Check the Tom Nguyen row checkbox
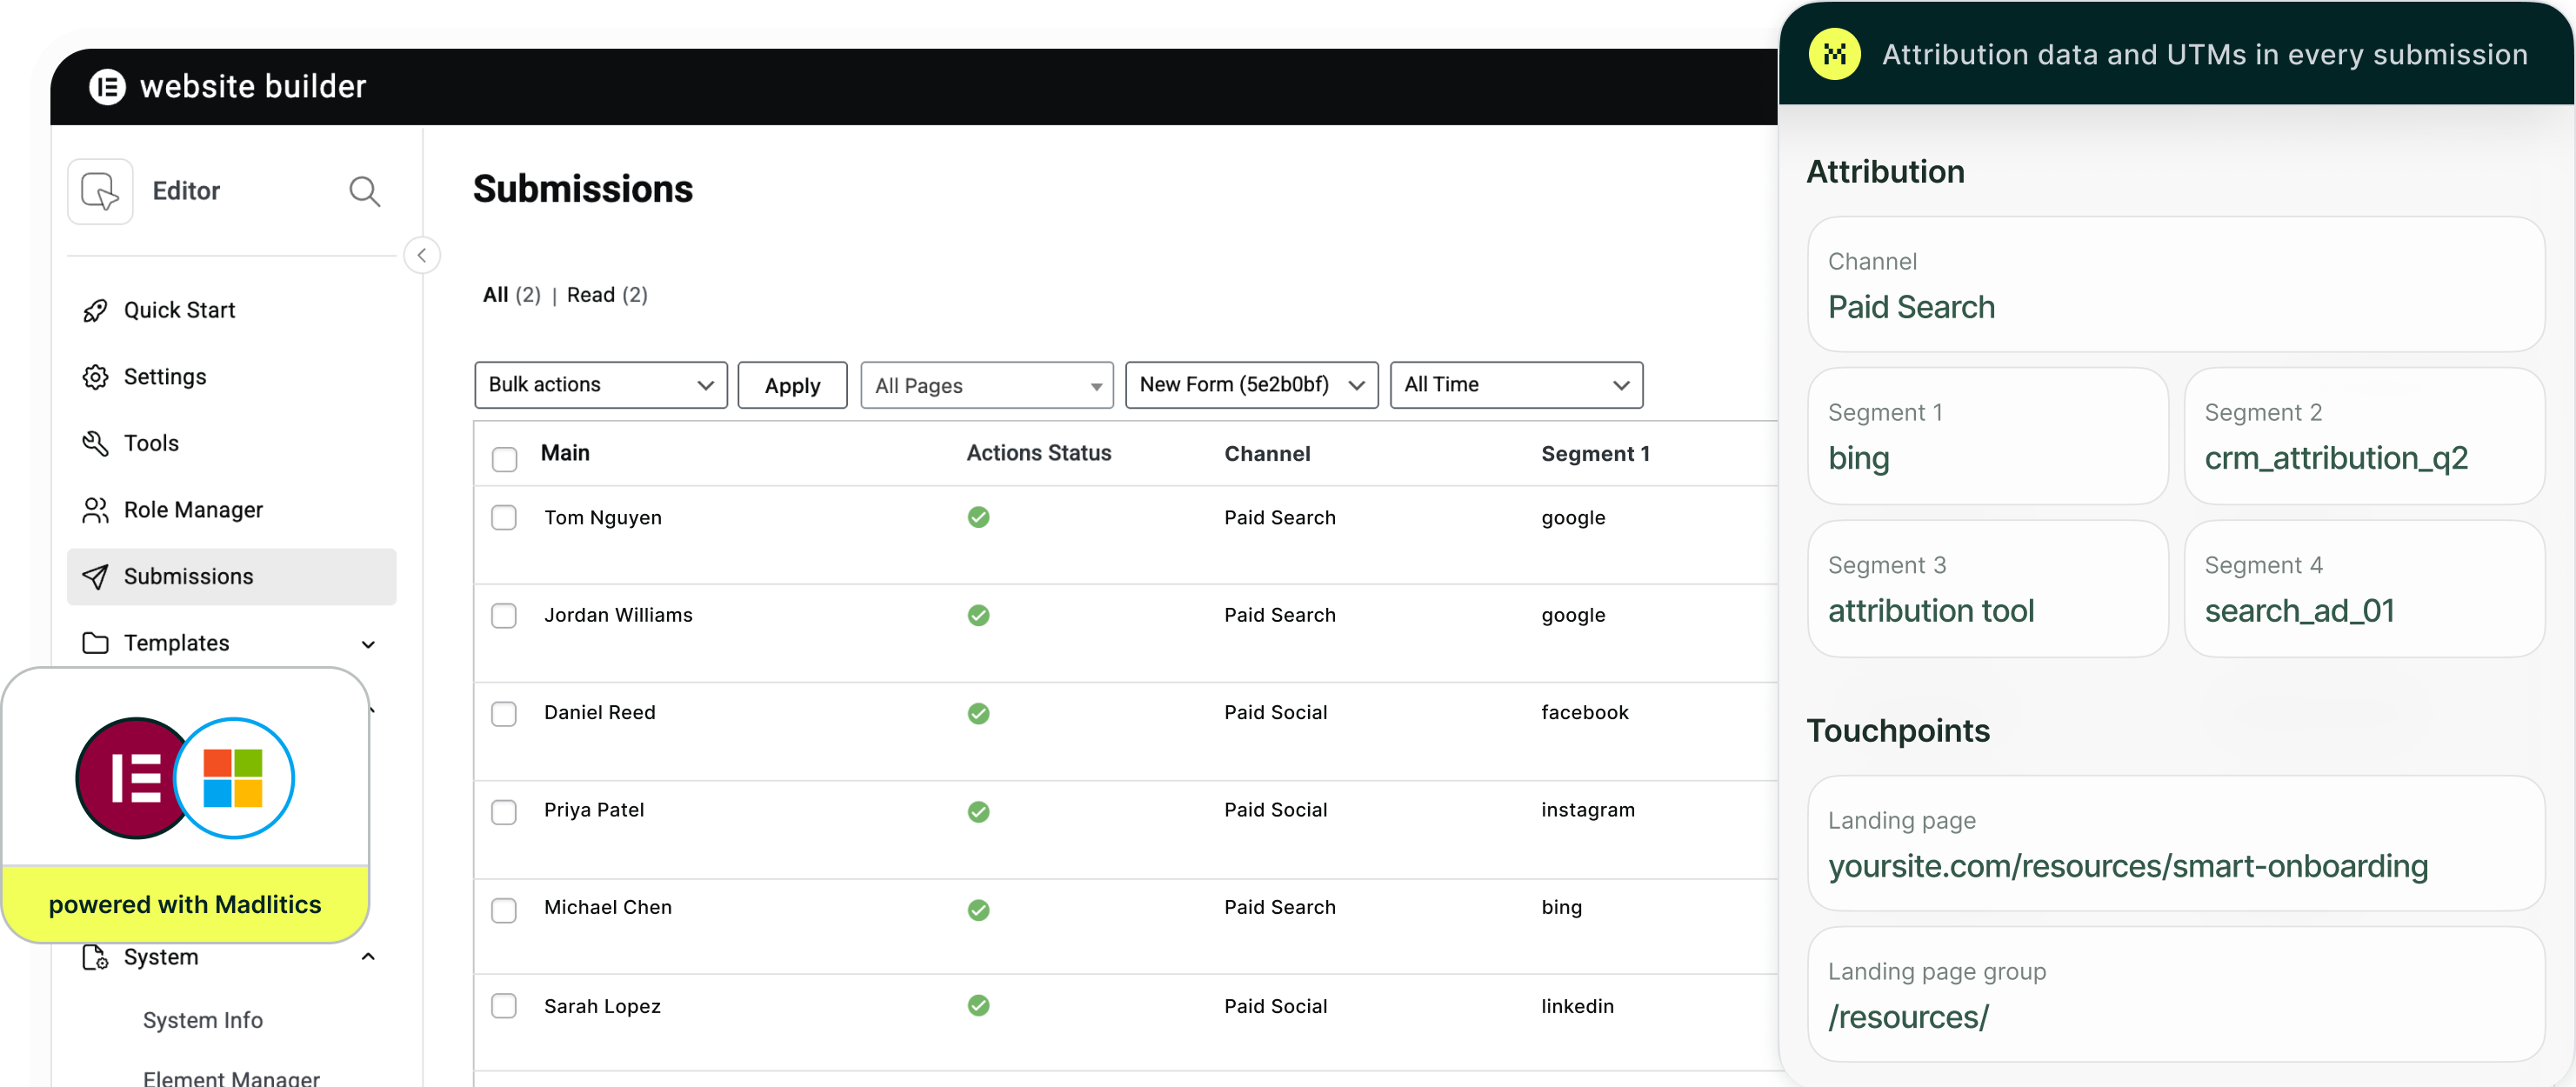The width and height of the screenshot is (2576, 1087). [504, 517]
